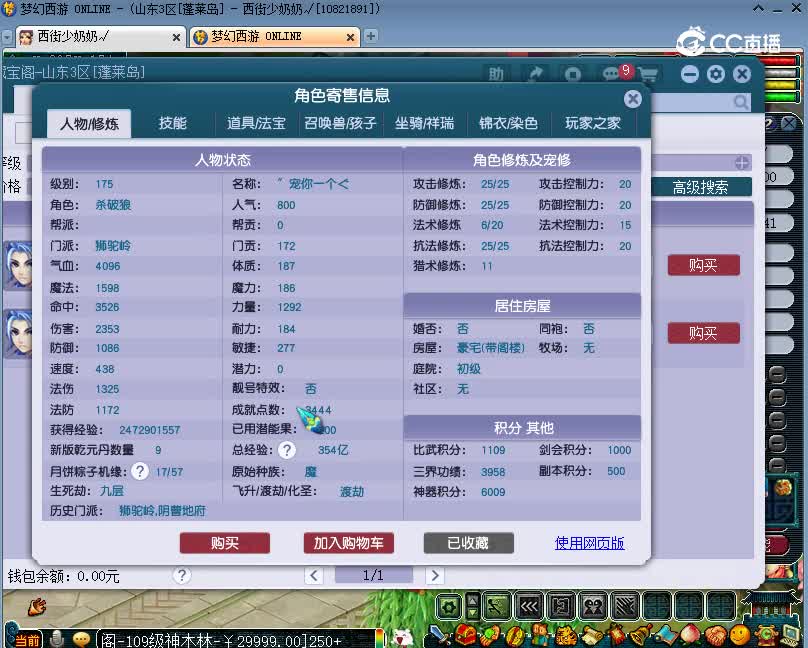Viewport: 808px width, 648px height.
Task: Open the 藏宝阁 settings gear icon
Action: point(716,75)
